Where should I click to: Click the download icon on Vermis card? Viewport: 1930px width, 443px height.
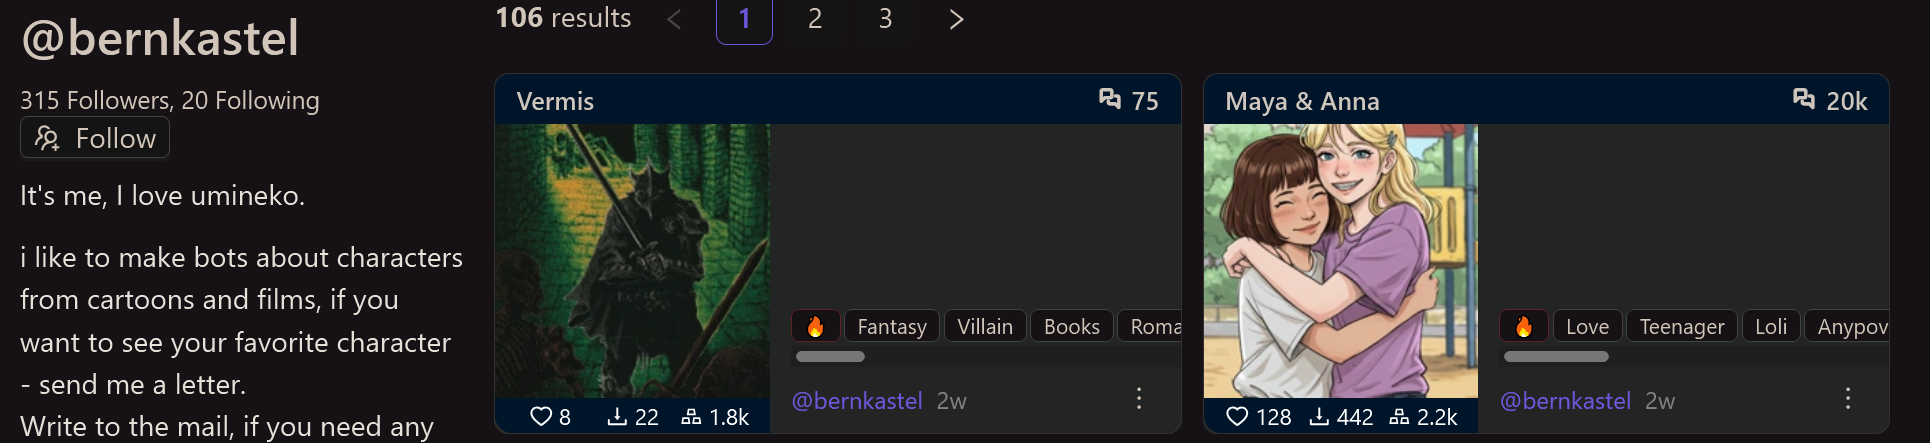coord(617,417)
